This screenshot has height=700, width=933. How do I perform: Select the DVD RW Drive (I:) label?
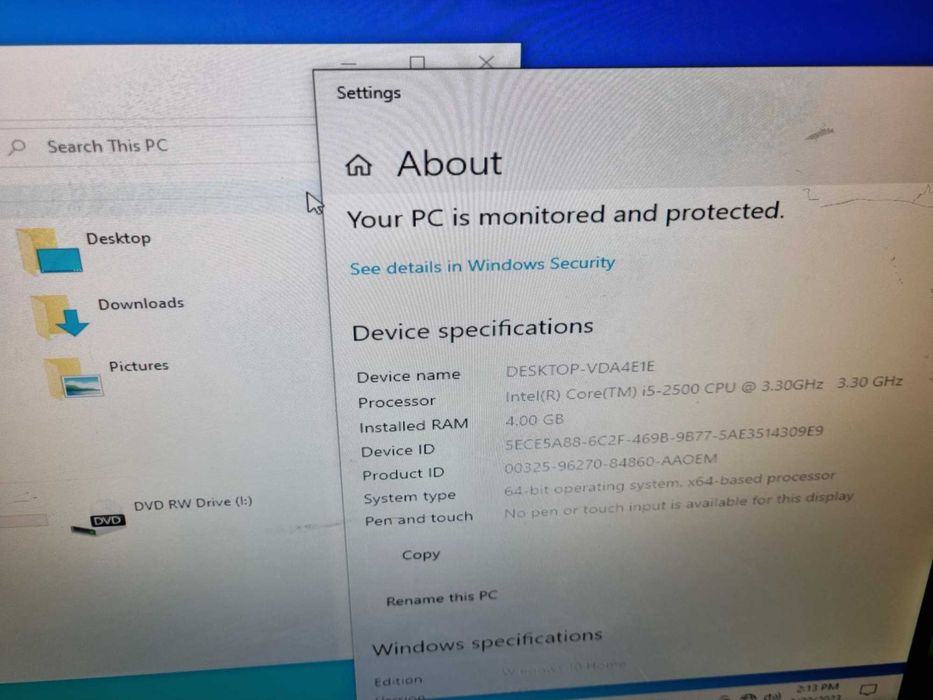coord(193,503)
